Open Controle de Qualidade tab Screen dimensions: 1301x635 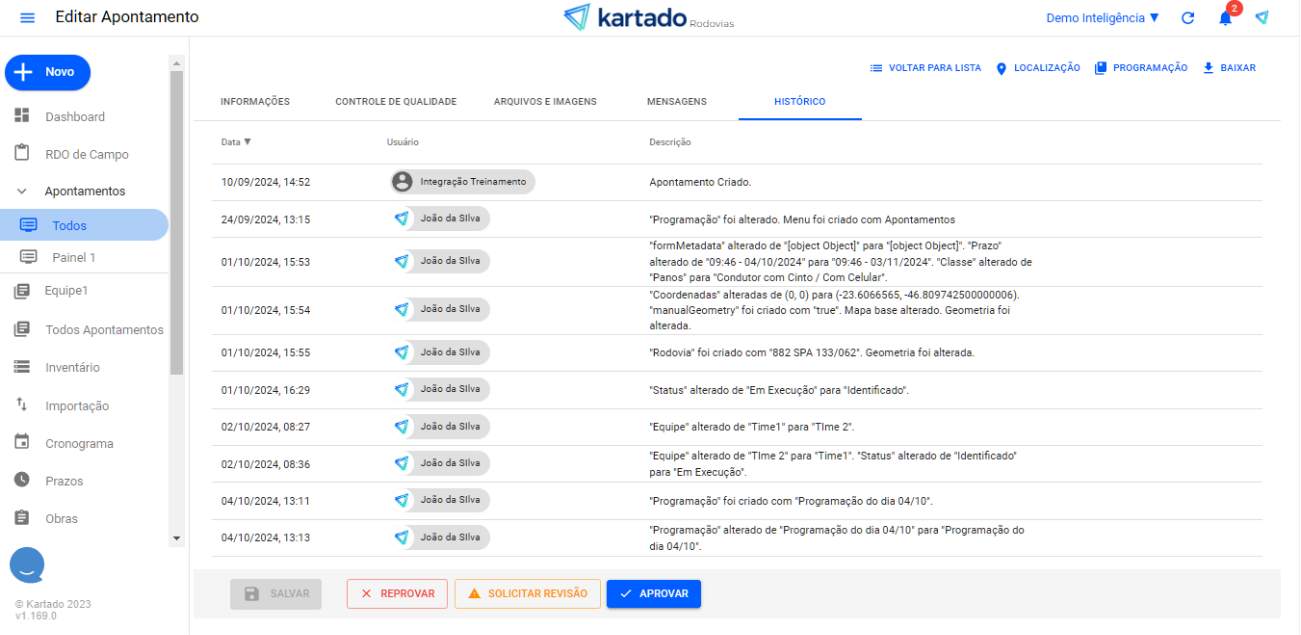click(396, 102)
